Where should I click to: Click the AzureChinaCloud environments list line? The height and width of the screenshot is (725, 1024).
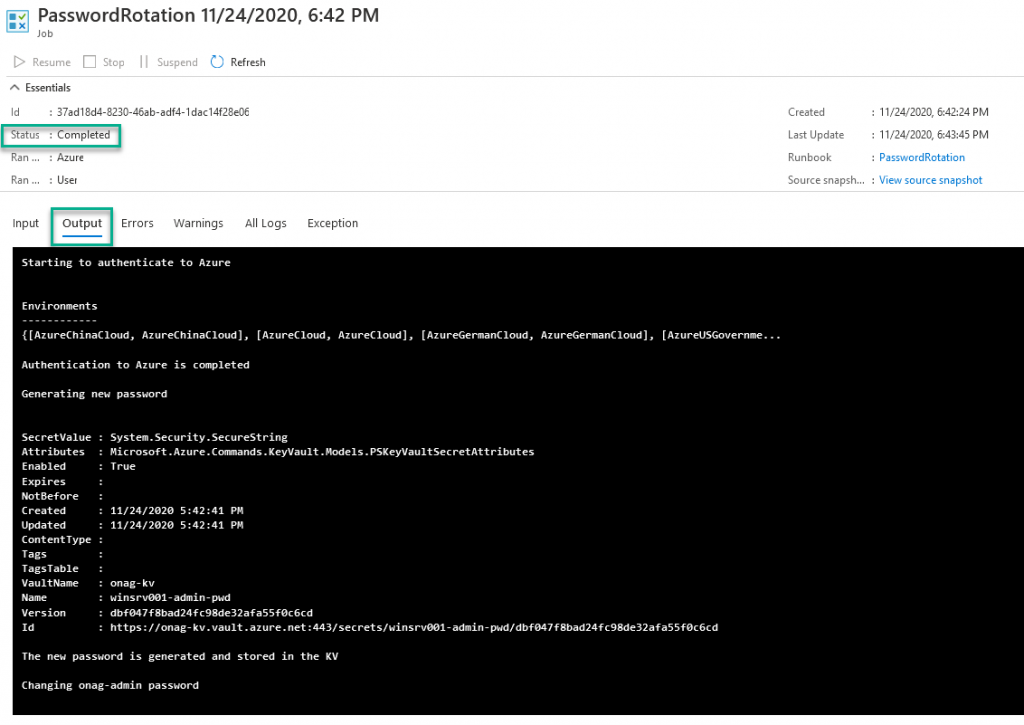pyautogui.click(x=401, y=335)
